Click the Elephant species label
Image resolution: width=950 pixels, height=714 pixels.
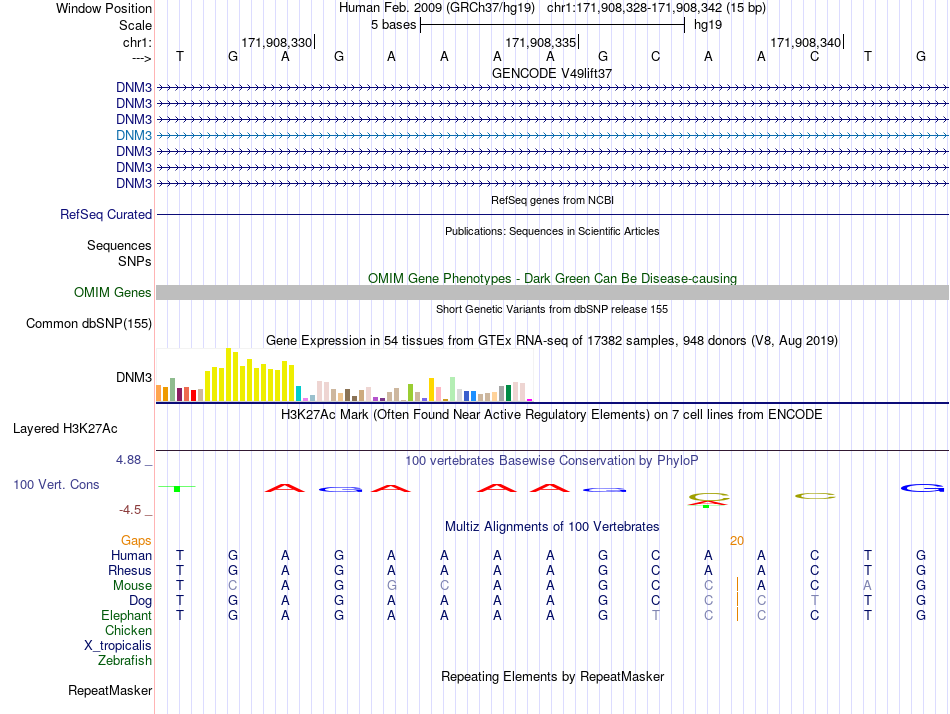coord(126,616)
